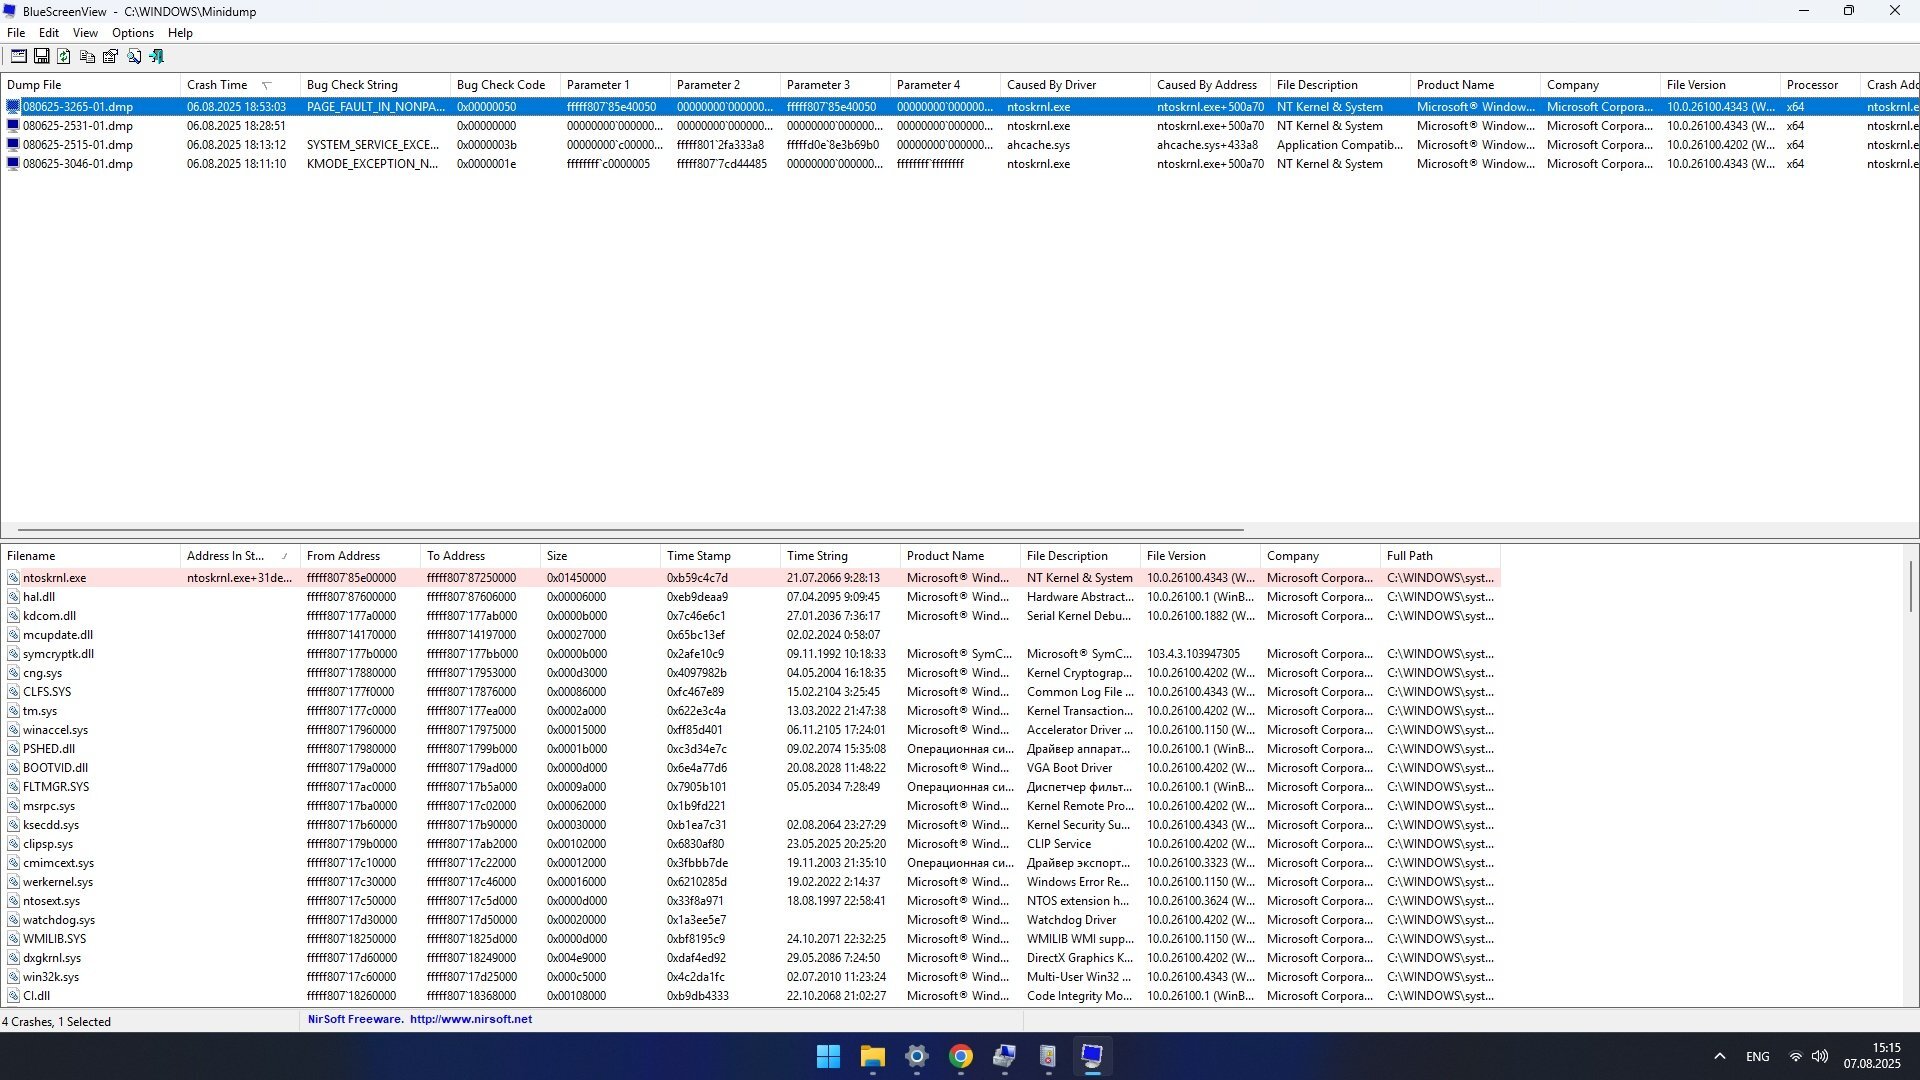Image resolution: width=1920 pixels, height=1080 pixels.
Task: Sort by Crash Time column header
Action: tap(240, 85)
